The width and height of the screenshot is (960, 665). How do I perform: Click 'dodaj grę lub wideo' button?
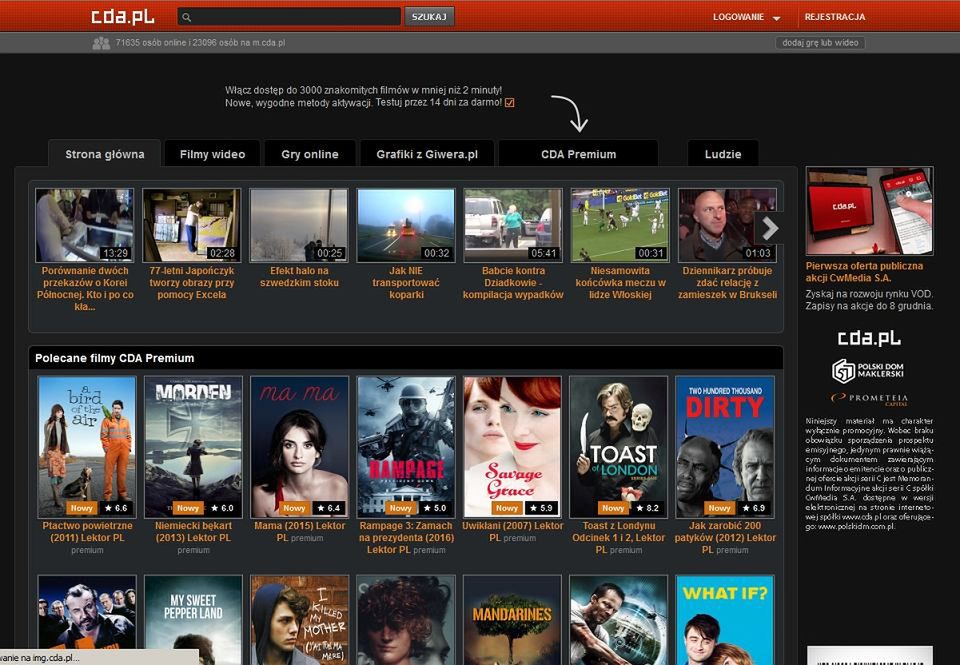pos(820,43)
